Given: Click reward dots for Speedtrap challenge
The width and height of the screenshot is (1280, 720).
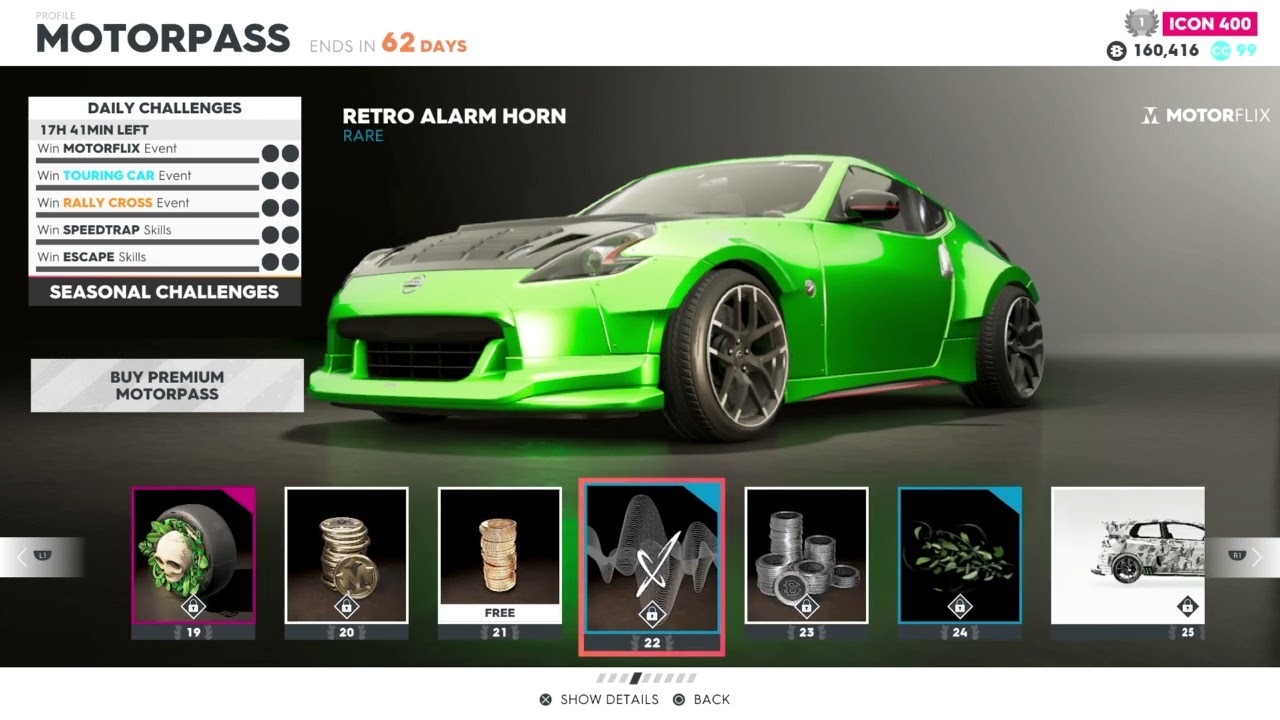Looking at the screenshot, I should click(280, 235).
